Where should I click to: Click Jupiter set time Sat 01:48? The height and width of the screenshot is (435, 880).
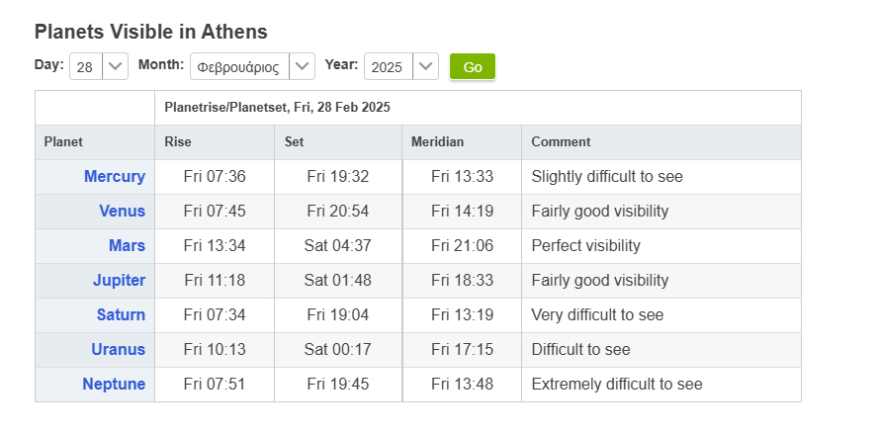(338, 280)
